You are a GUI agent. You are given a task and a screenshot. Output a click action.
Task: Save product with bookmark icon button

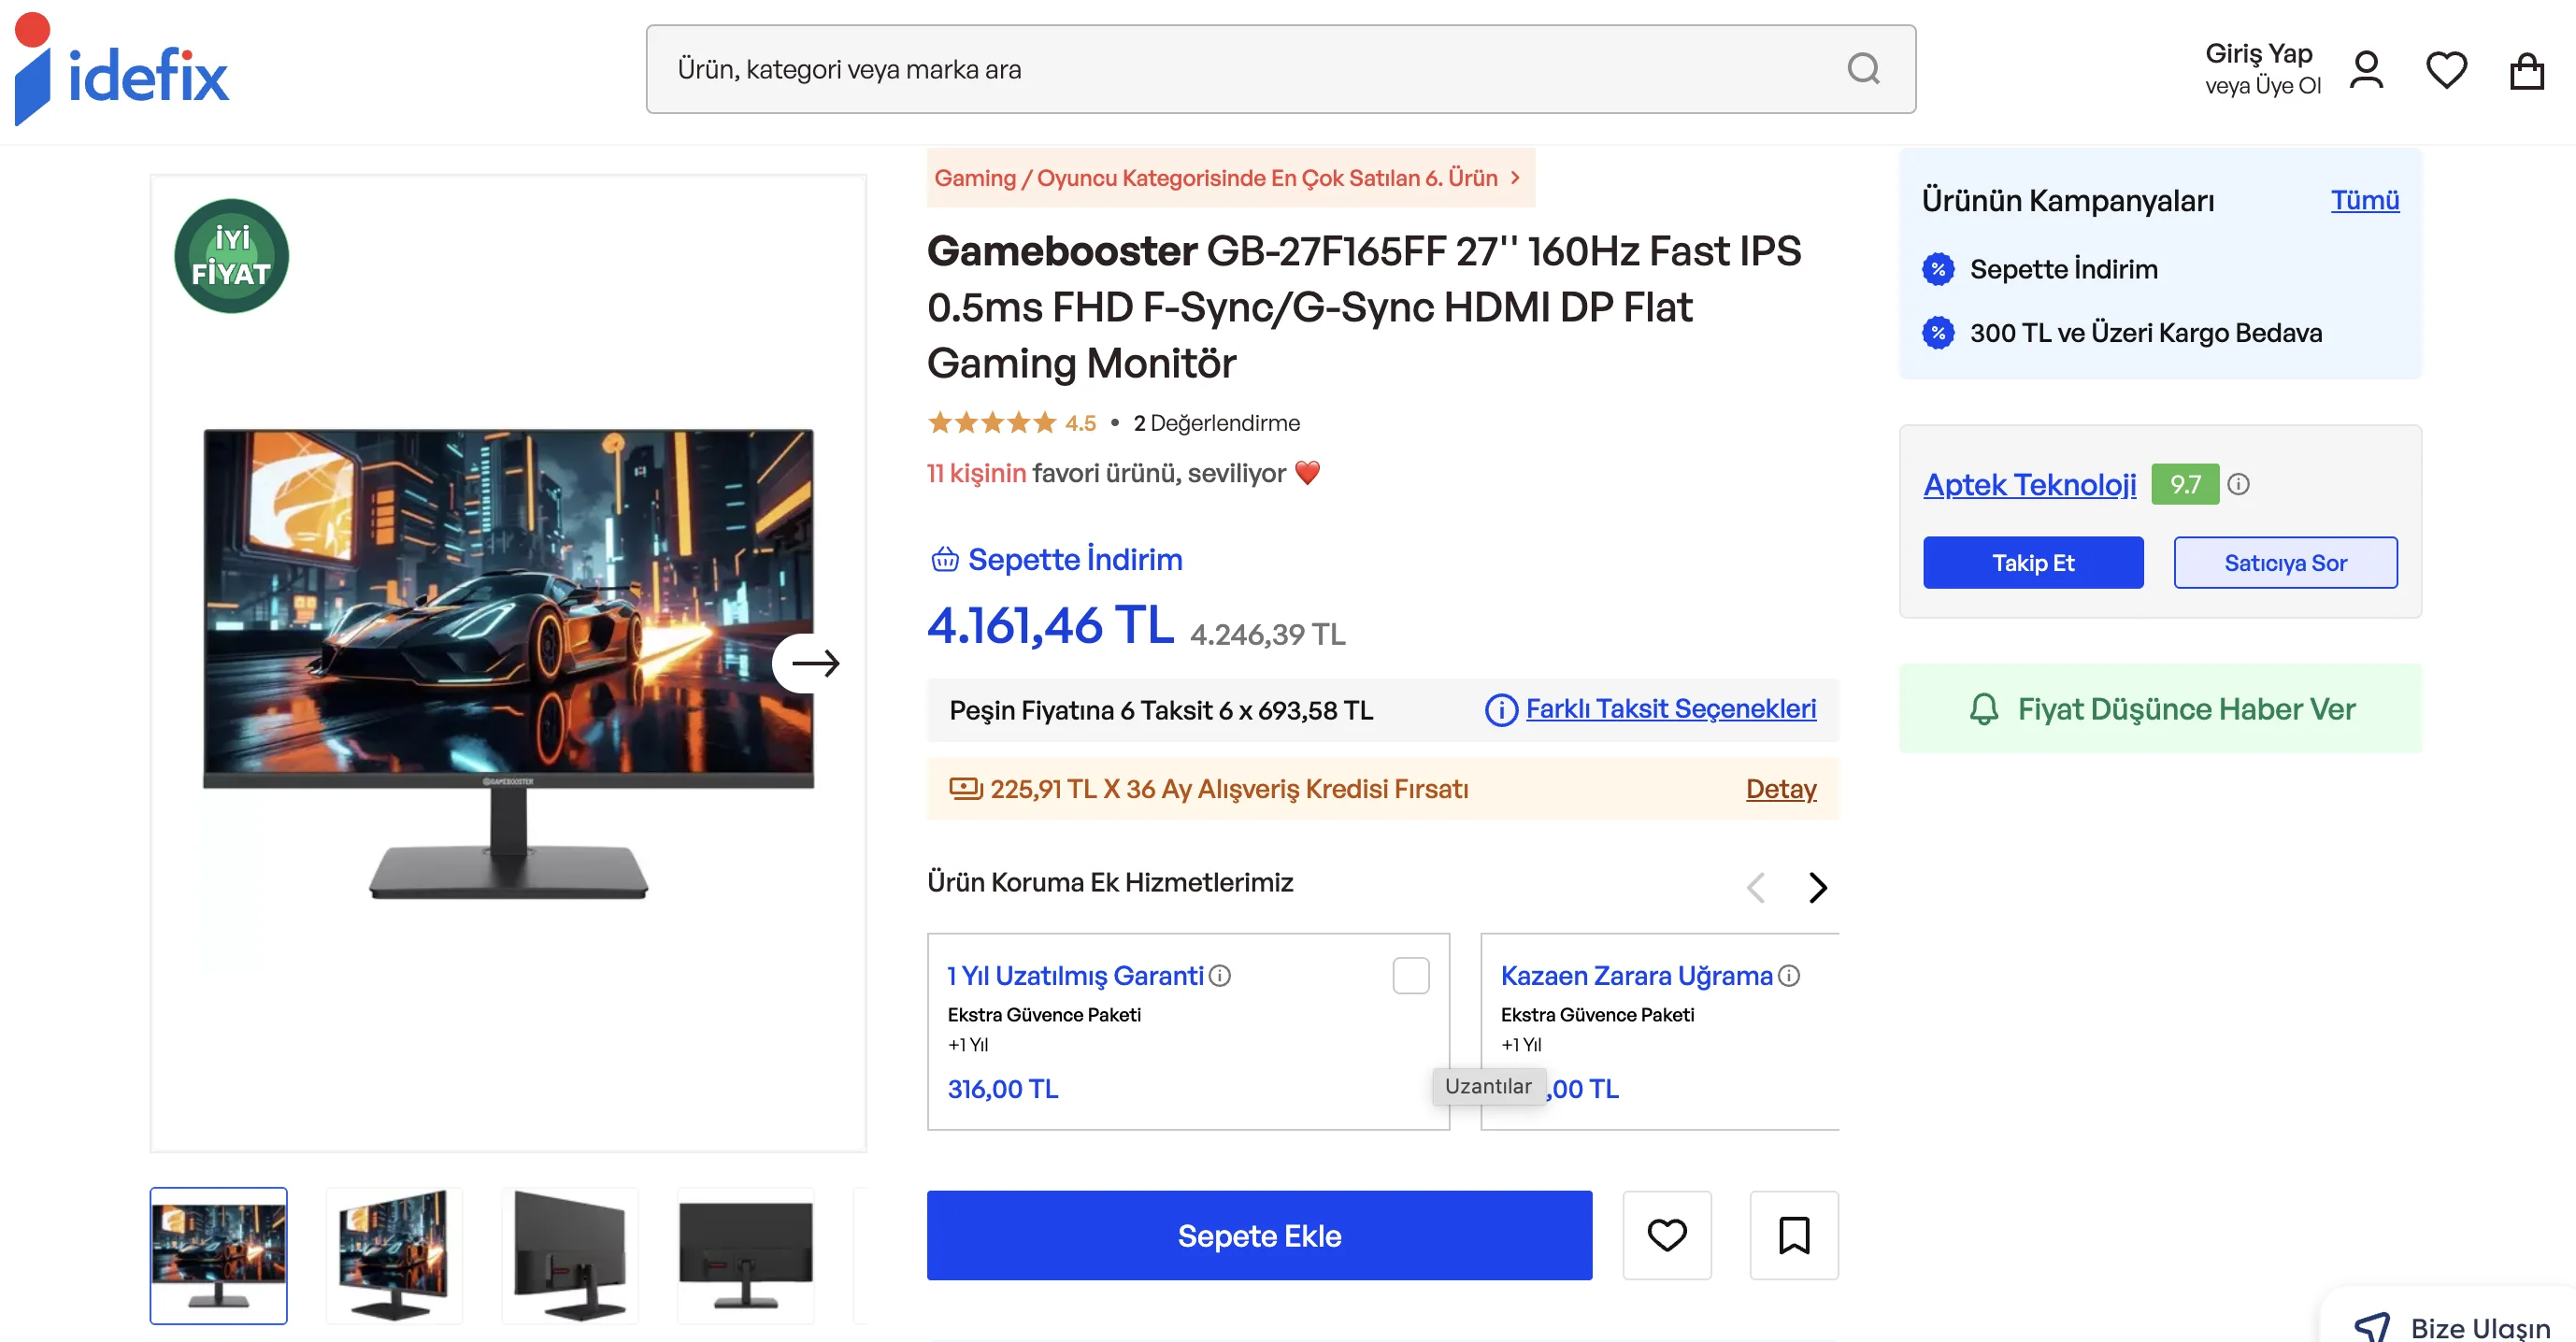pyautogui.click(x=1794, y=1235)
